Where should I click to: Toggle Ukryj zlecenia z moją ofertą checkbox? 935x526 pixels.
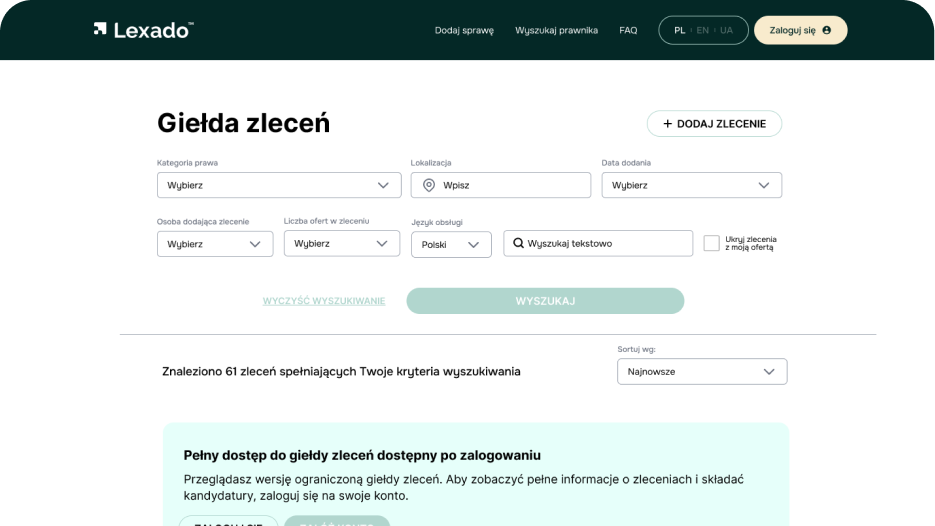point(711,243)
